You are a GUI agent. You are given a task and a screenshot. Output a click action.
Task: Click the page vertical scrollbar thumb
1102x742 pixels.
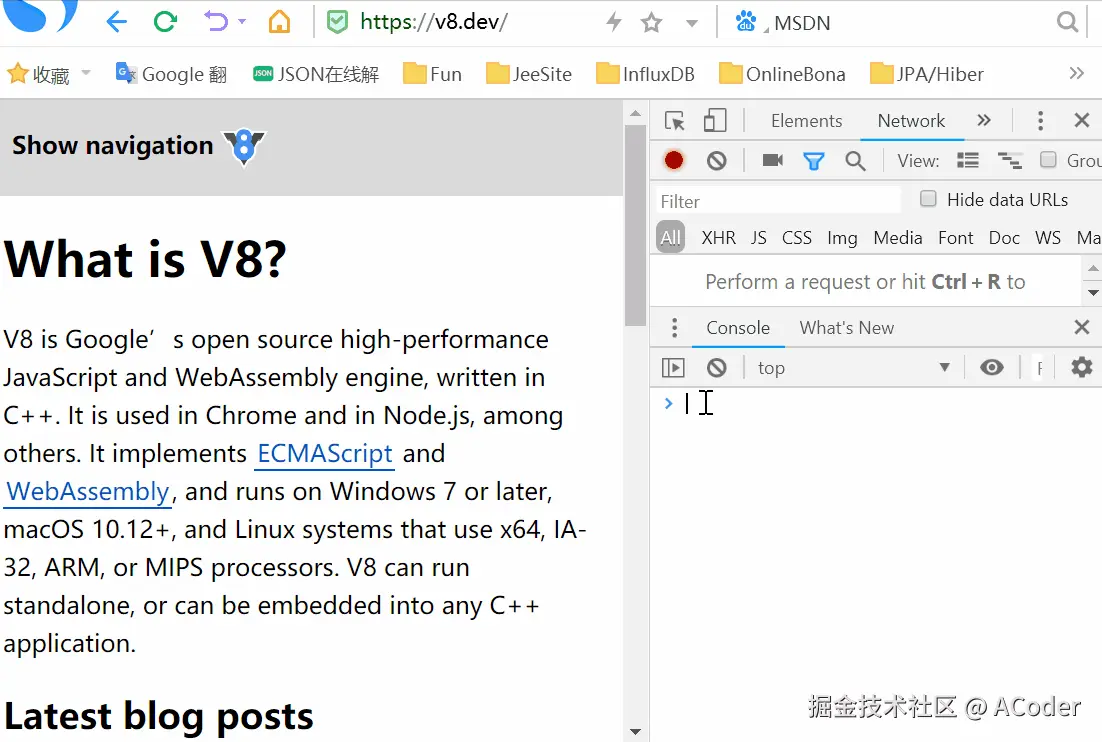(635, 226)
